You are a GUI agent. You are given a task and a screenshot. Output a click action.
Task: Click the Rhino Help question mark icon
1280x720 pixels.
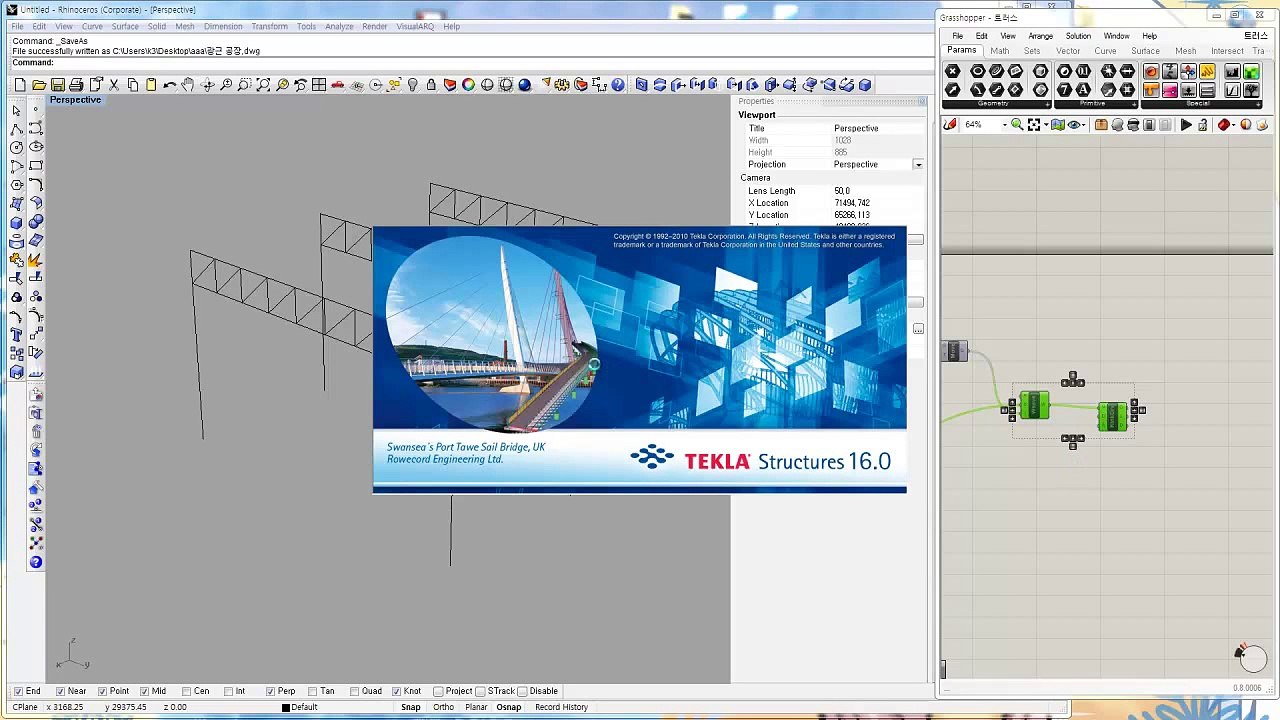point(618,85)
